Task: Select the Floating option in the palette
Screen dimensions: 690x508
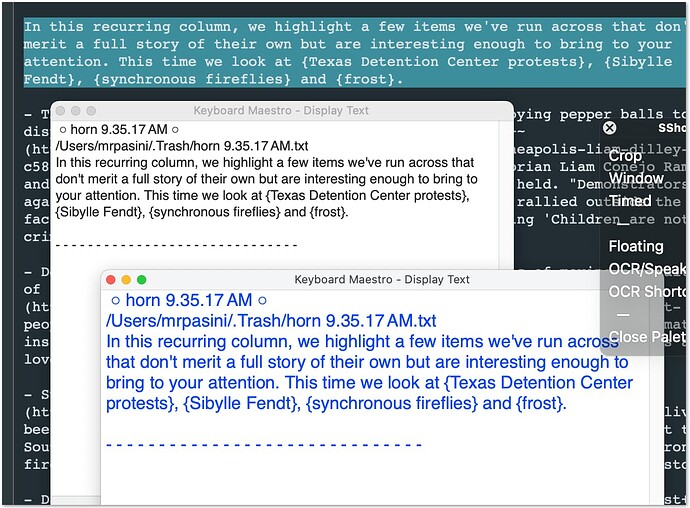Action: point(636,246)
